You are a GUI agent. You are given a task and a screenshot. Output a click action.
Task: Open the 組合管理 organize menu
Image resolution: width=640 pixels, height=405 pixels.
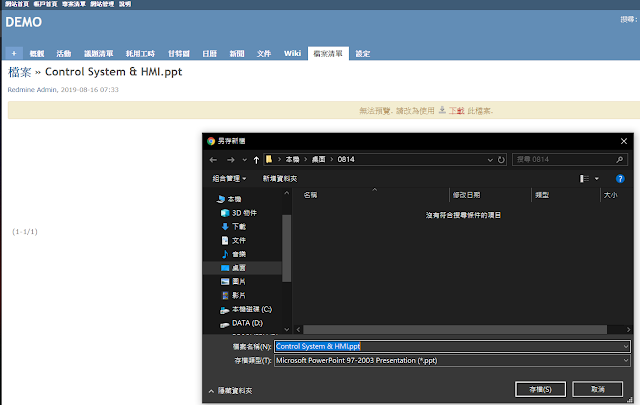(229, 178)
